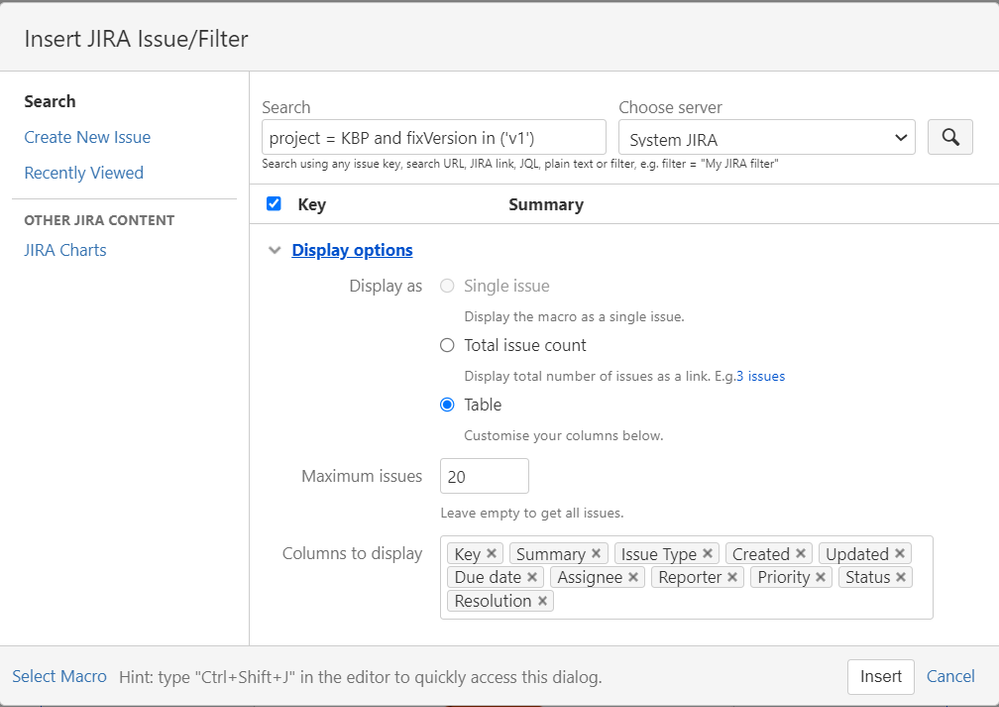Remove the Due date column tag
The width and height of the screenshot is (999, 707).
pos(532,577)
